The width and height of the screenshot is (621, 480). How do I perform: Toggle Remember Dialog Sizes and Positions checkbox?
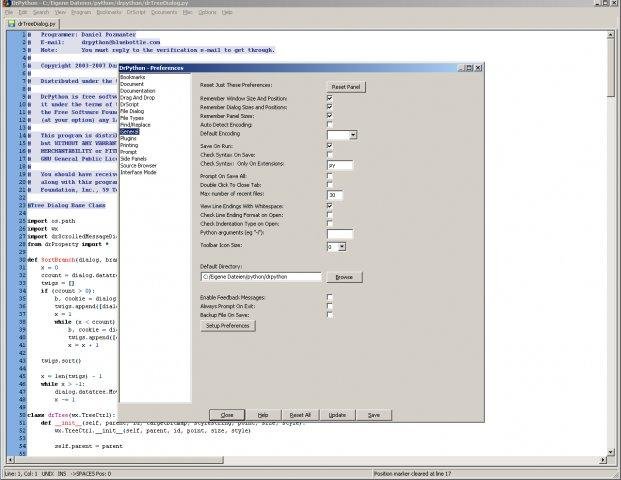[330, 107]
